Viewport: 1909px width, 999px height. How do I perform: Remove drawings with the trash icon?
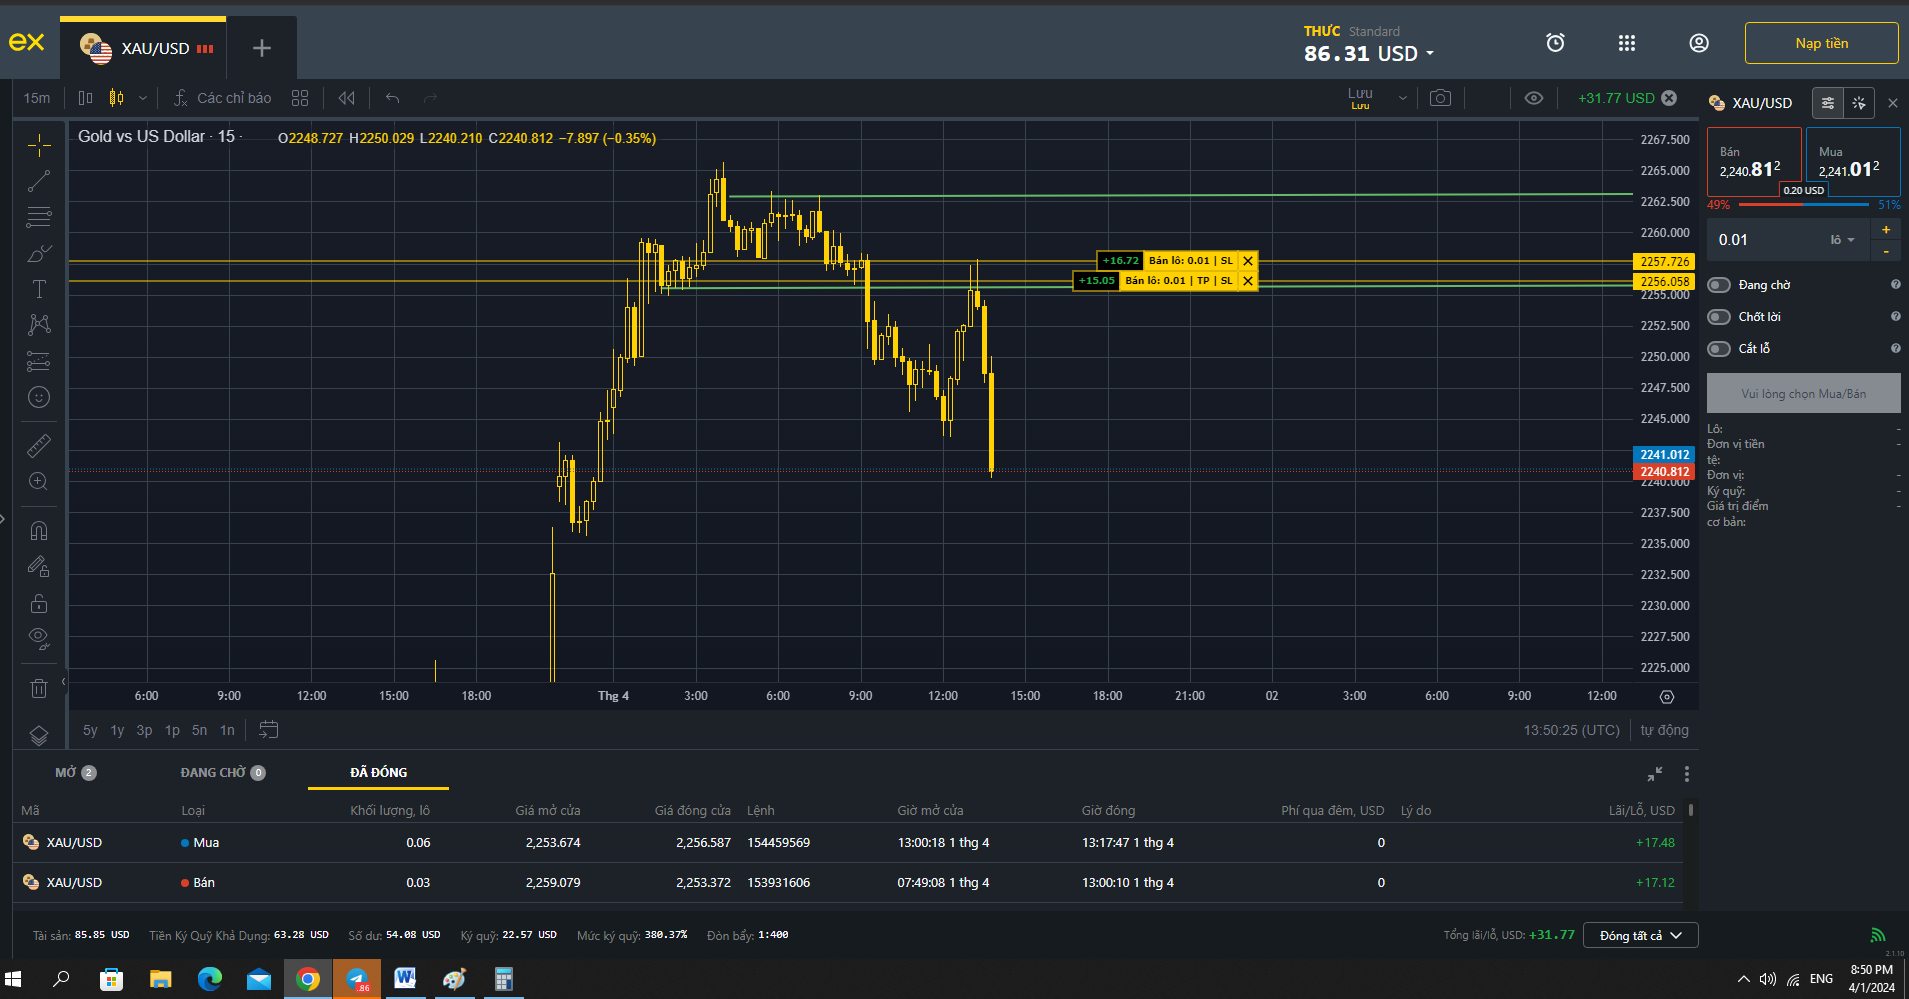(x=39, y=688)
